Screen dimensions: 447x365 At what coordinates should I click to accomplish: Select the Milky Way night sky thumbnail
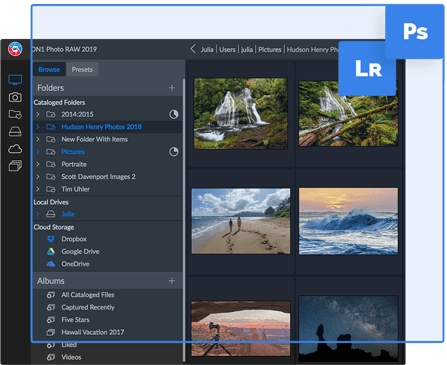348,329
